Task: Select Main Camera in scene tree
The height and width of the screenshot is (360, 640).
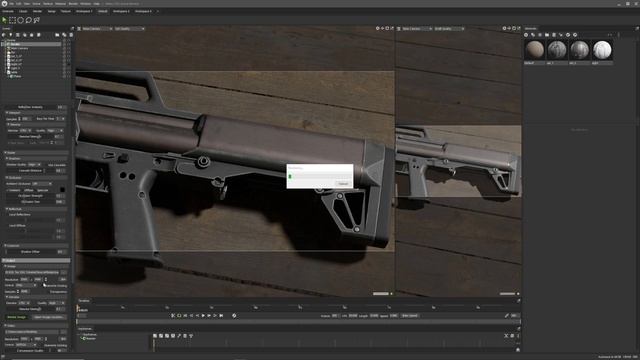Action: pos(20,48)
